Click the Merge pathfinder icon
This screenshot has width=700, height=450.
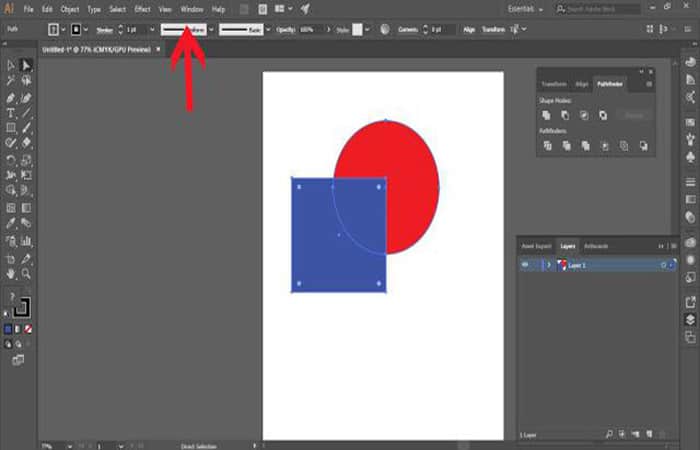(585, 146)
